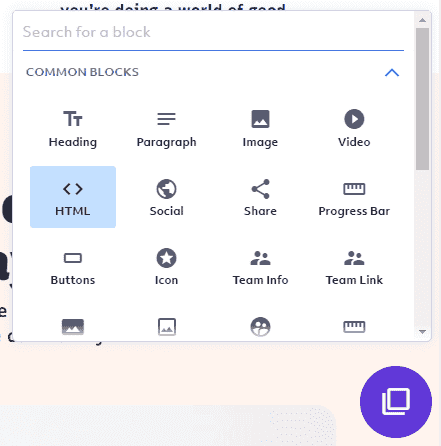Click the block panel scrollbar thumb
The height and width of the screenshot is (446, 441).
(422, 99)
